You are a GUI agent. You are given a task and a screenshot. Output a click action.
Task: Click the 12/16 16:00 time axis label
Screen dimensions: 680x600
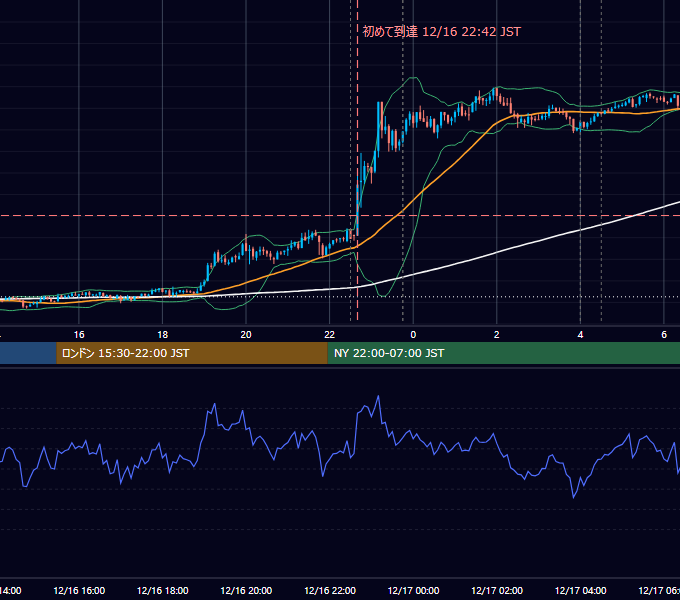(79, 590)
